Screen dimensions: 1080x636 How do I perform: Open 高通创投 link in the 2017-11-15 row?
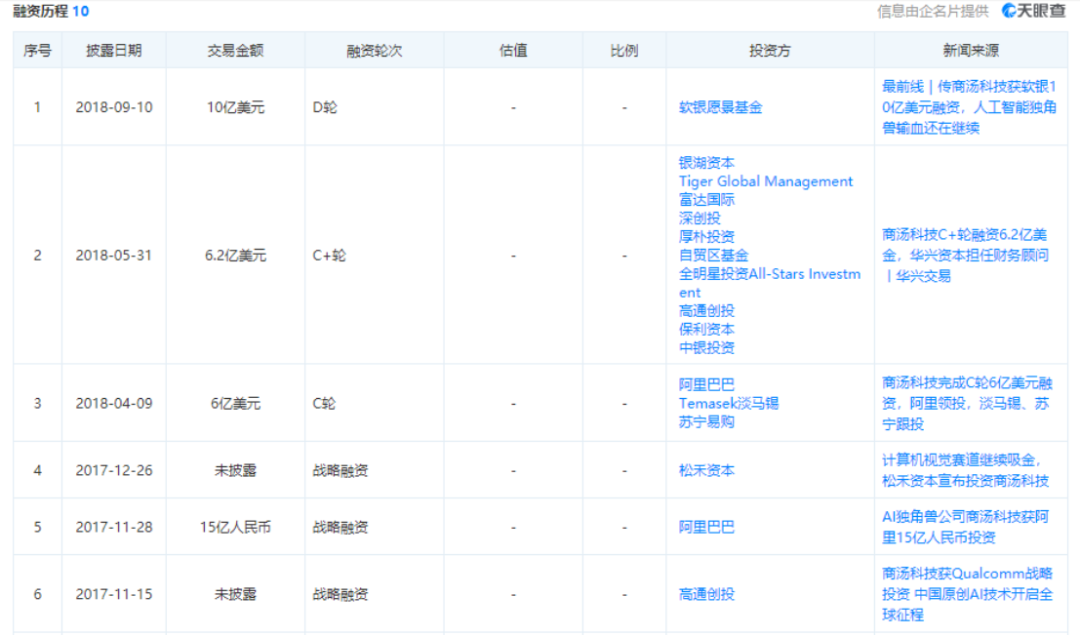707,594
